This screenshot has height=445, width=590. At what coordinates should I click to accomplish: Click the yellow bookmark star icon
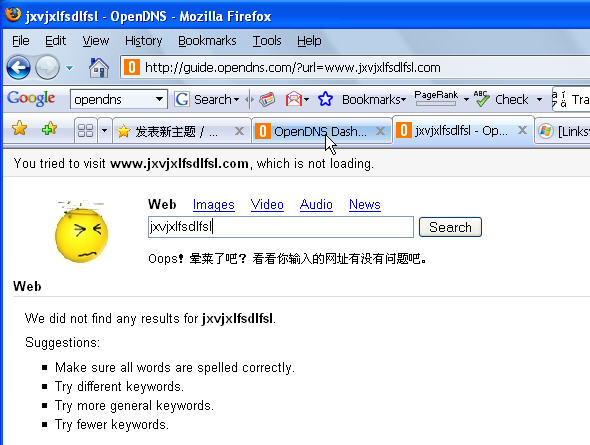coord(20,129)
